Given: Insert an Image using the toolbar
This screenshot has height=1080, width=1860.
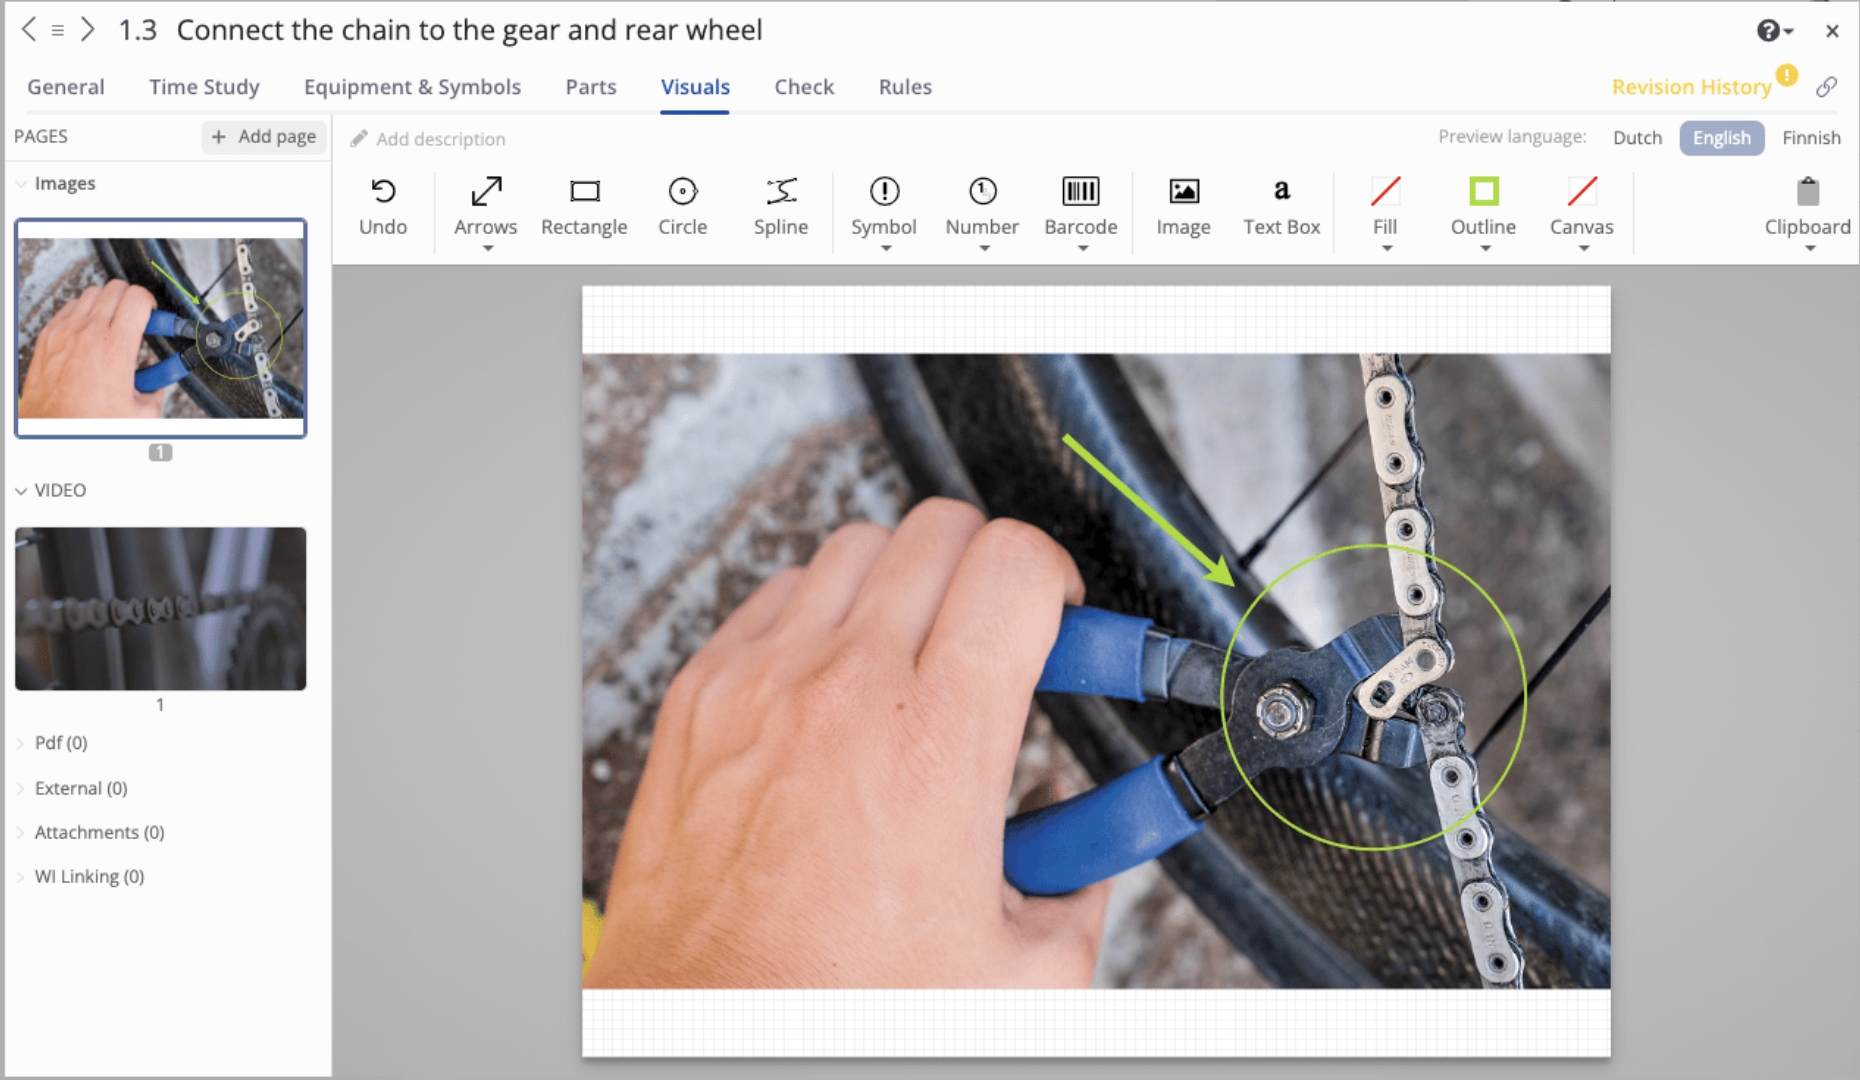Looking at the screenshot, I should (1183, 205).
